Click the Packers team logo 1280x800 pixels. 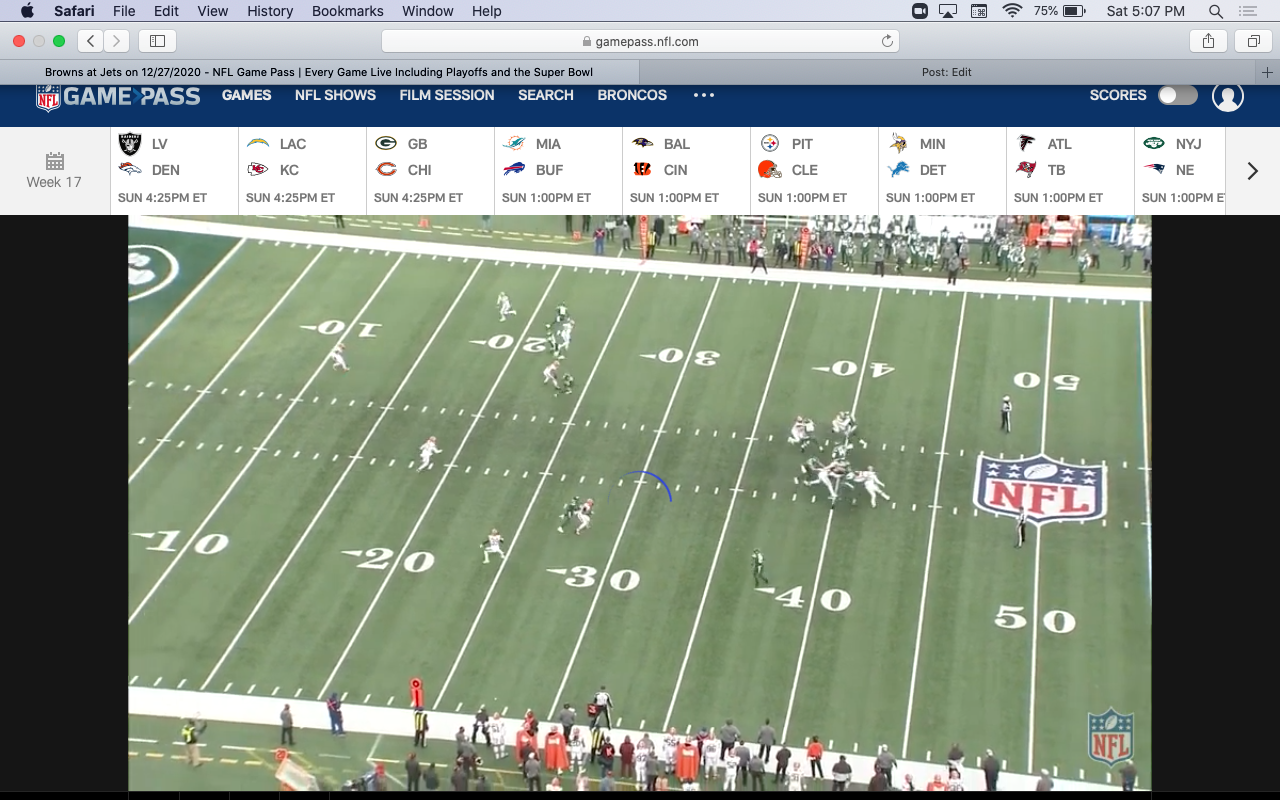point(386,143)
